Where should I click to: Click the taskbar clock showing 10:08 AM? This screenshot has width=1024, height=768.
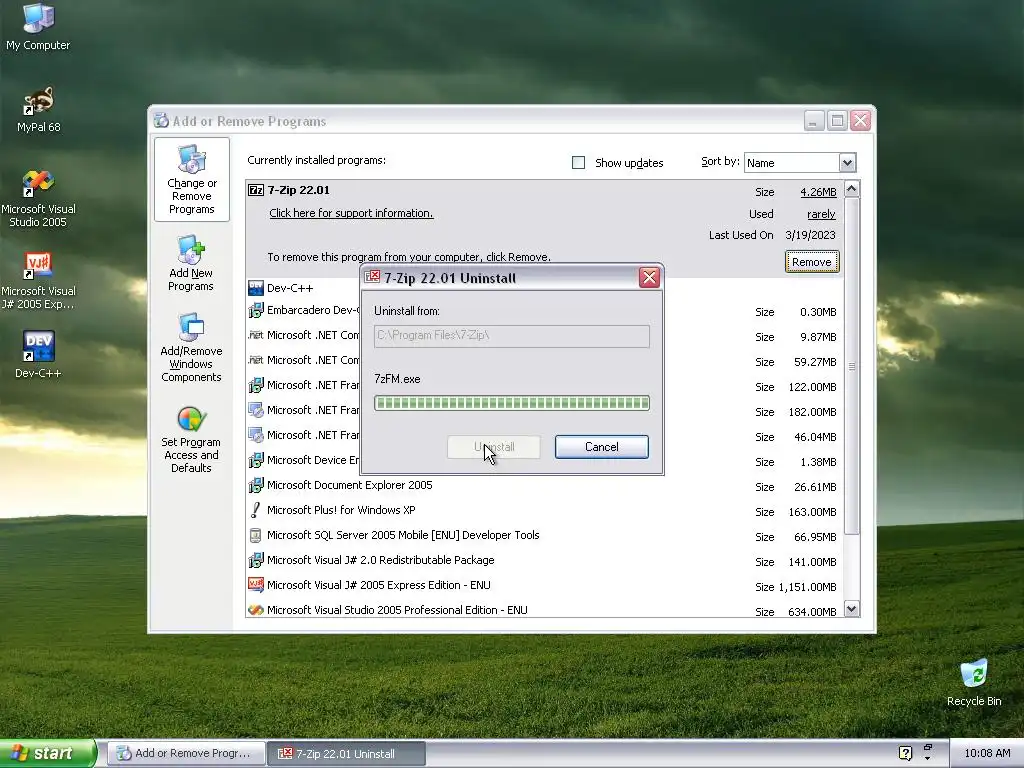(x=987, y=753)
